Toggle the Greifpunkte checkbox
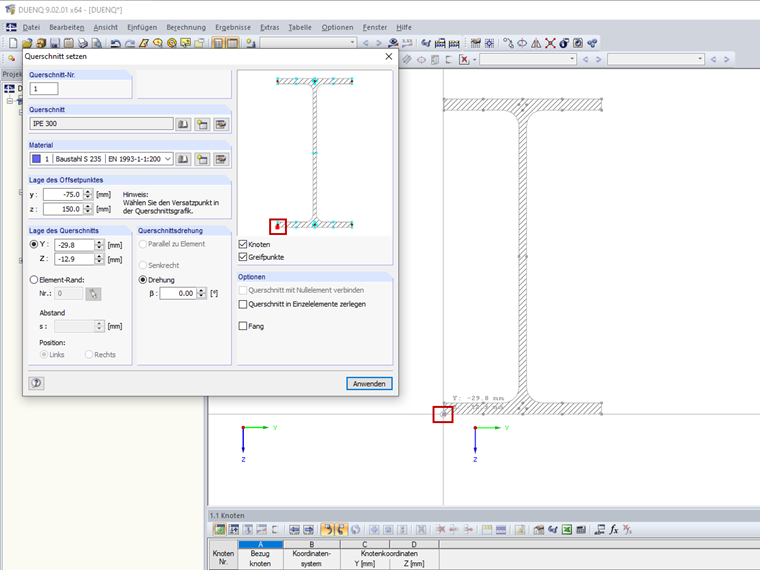The image size is (760, 570). 243,257
